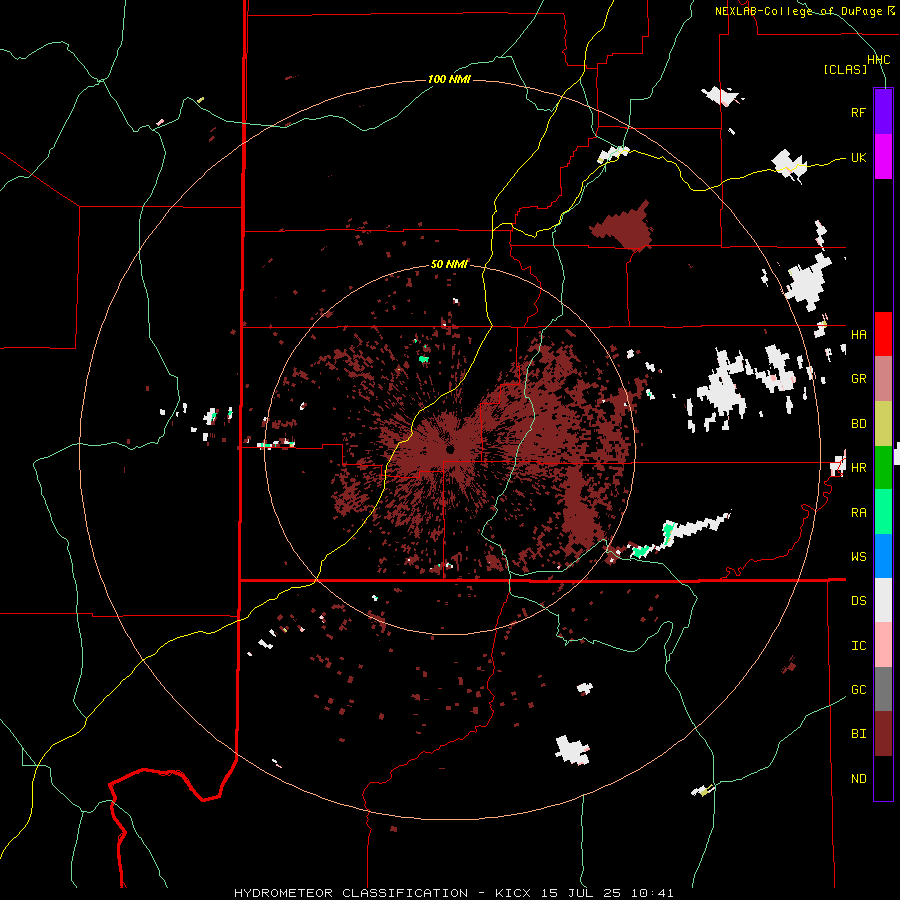900x900 pixels.
Task: Click the KICX radar site identifier
Action: (513, 893)
